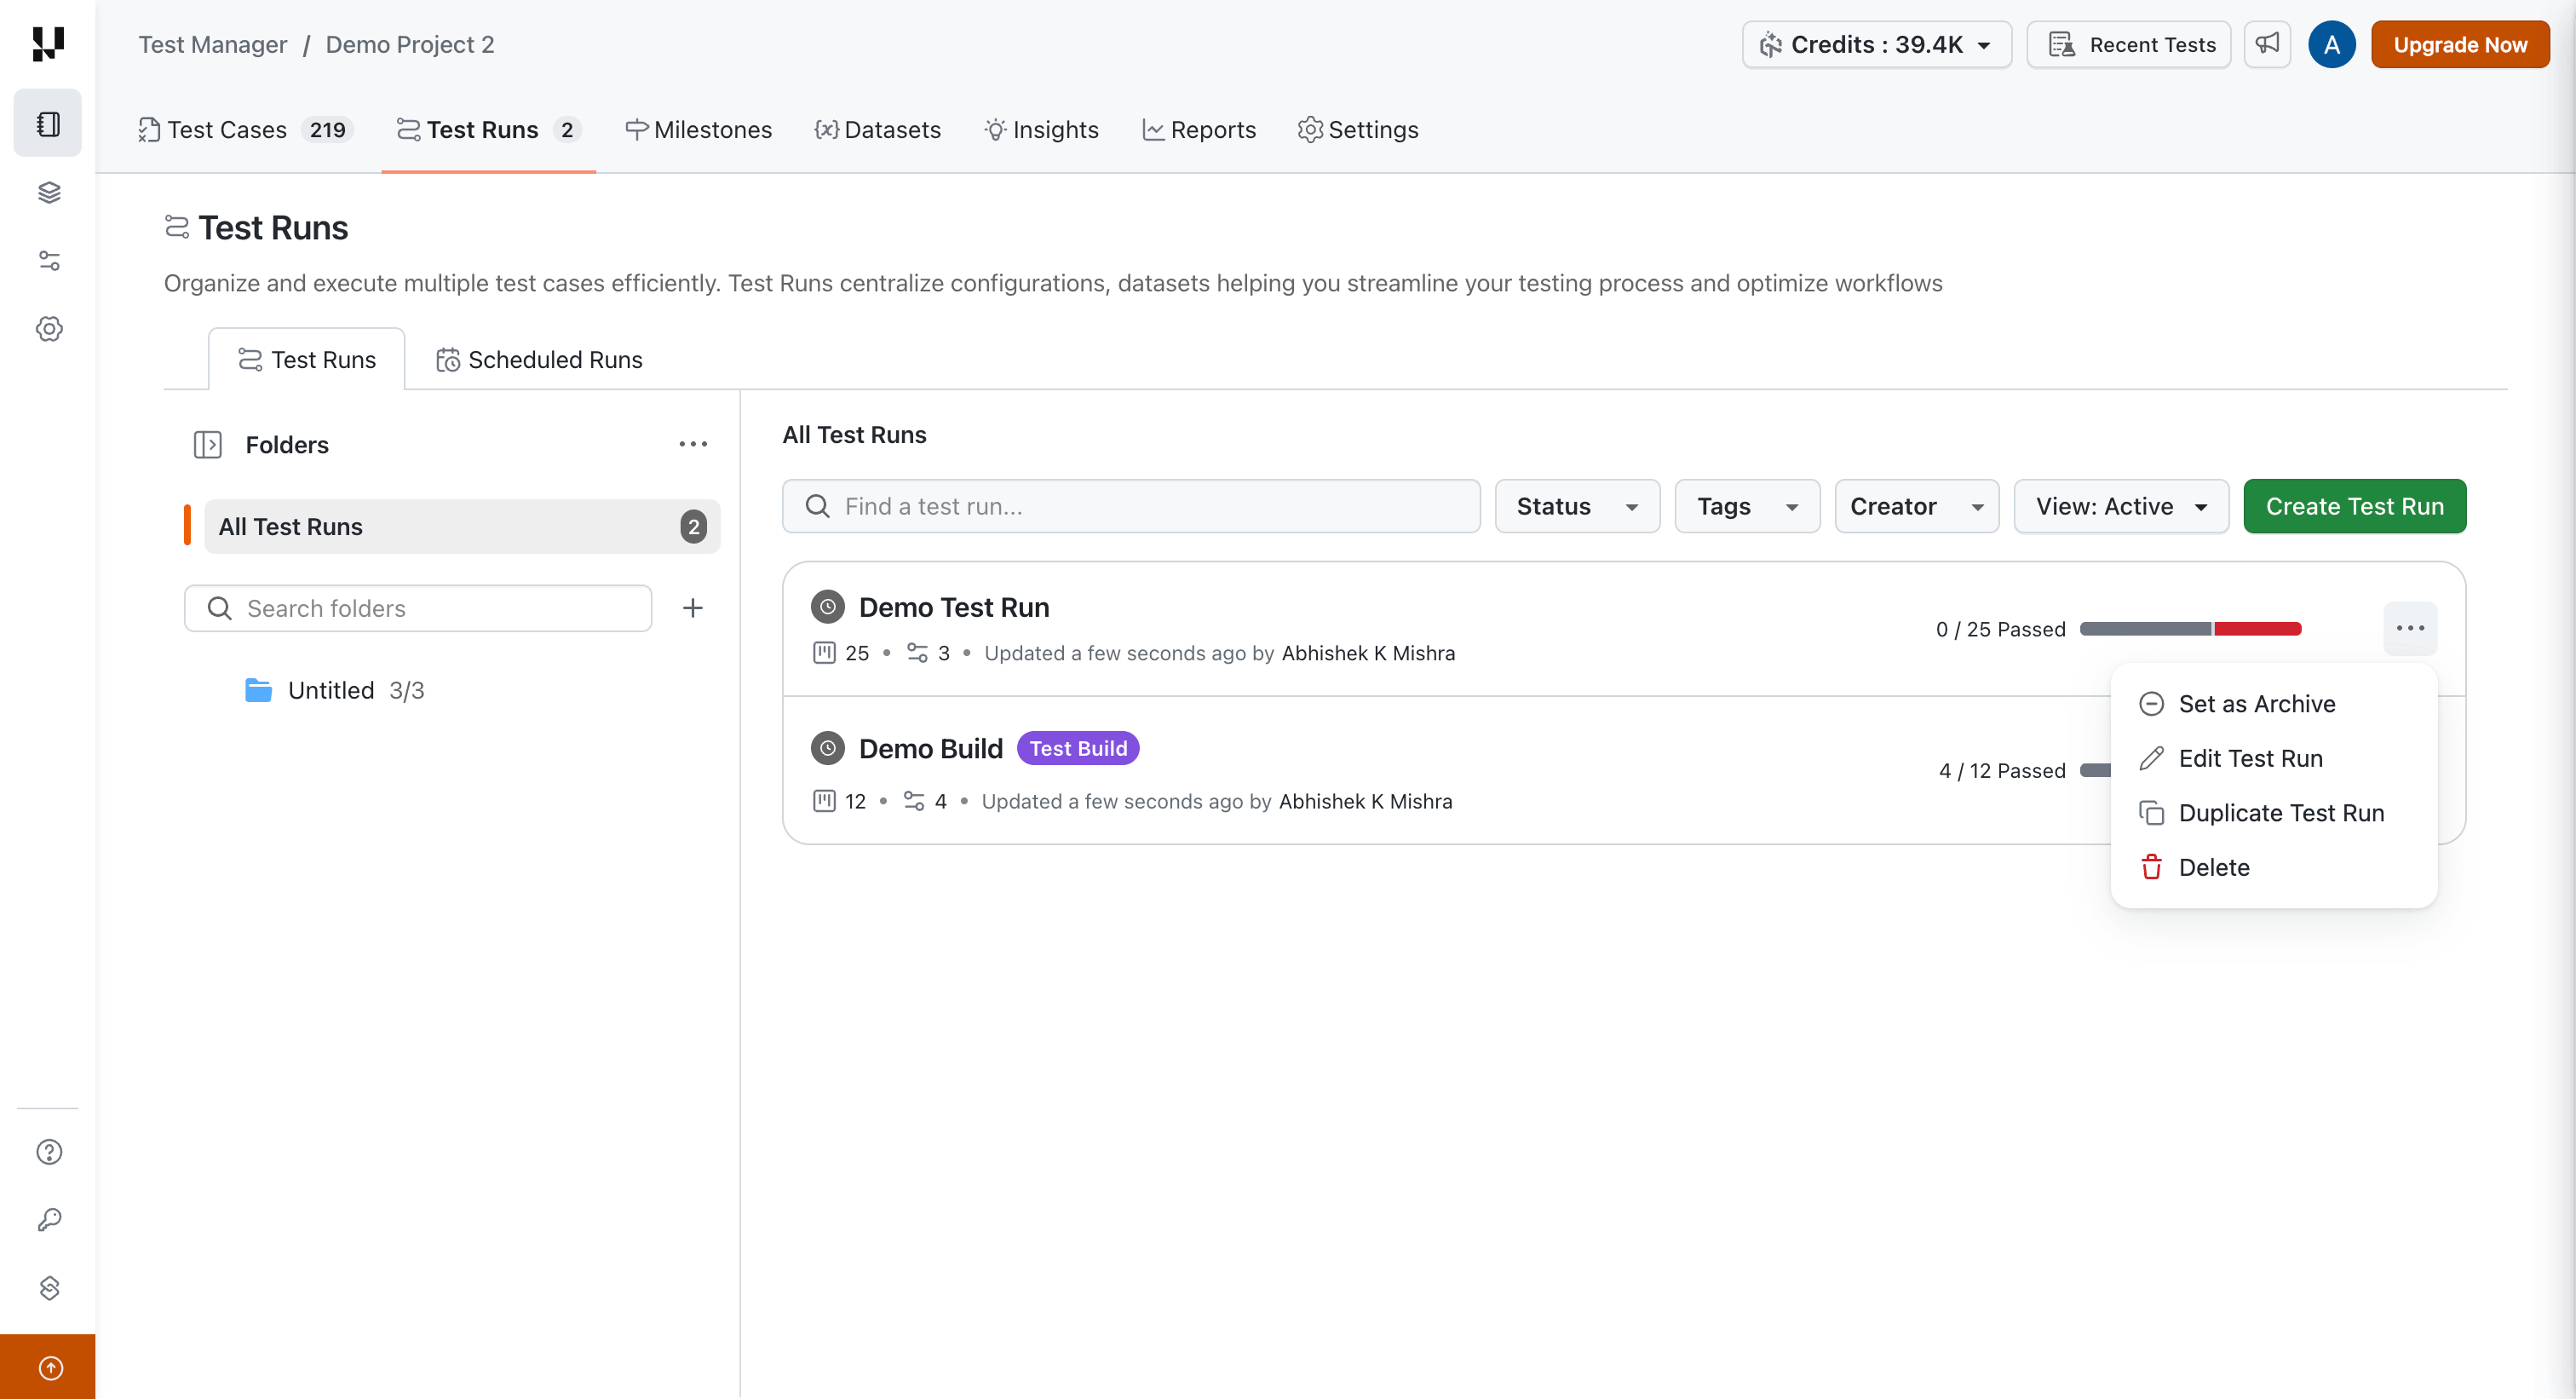Click the key icon in sidebar
Viewport: 2576px width, 1399px height.
click(49, 1219)
